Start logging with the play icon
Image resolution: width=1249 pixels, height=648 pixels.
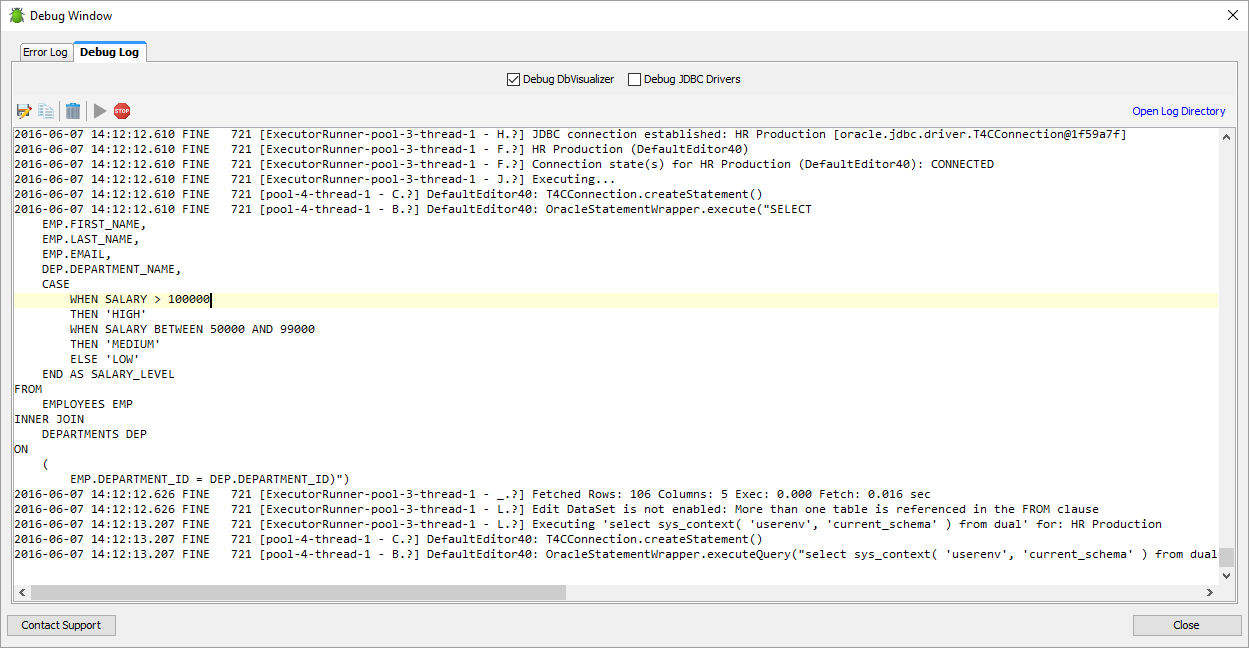[x=98, y=111]
